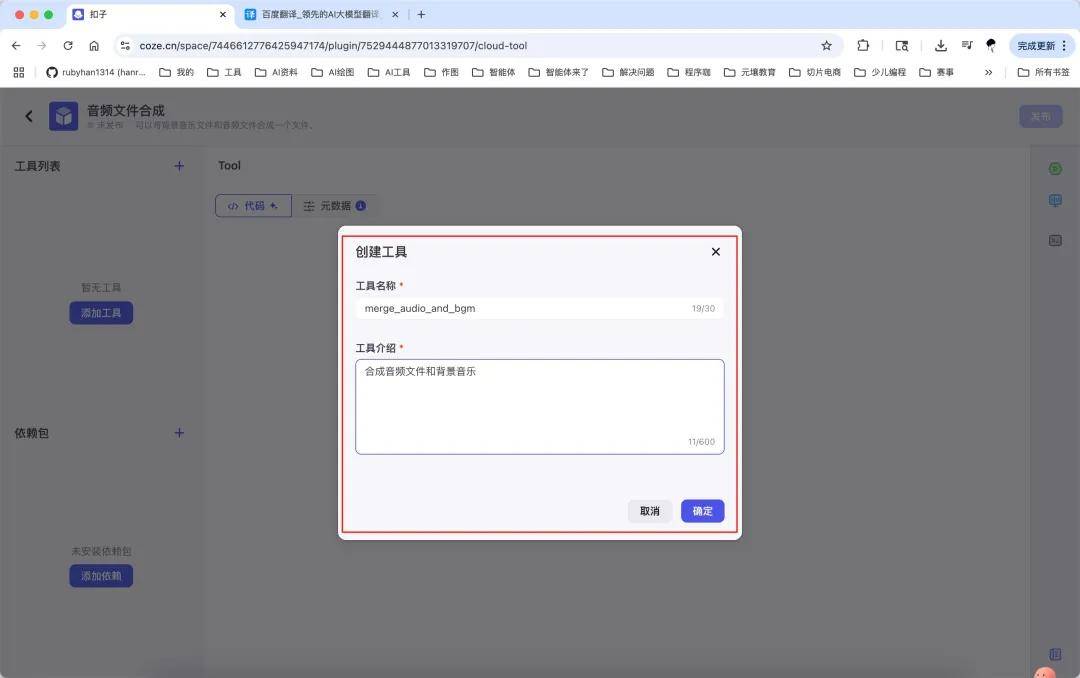
Task: Open 所有书签 folder in bookmarks bar
Action: [1043, 72]
